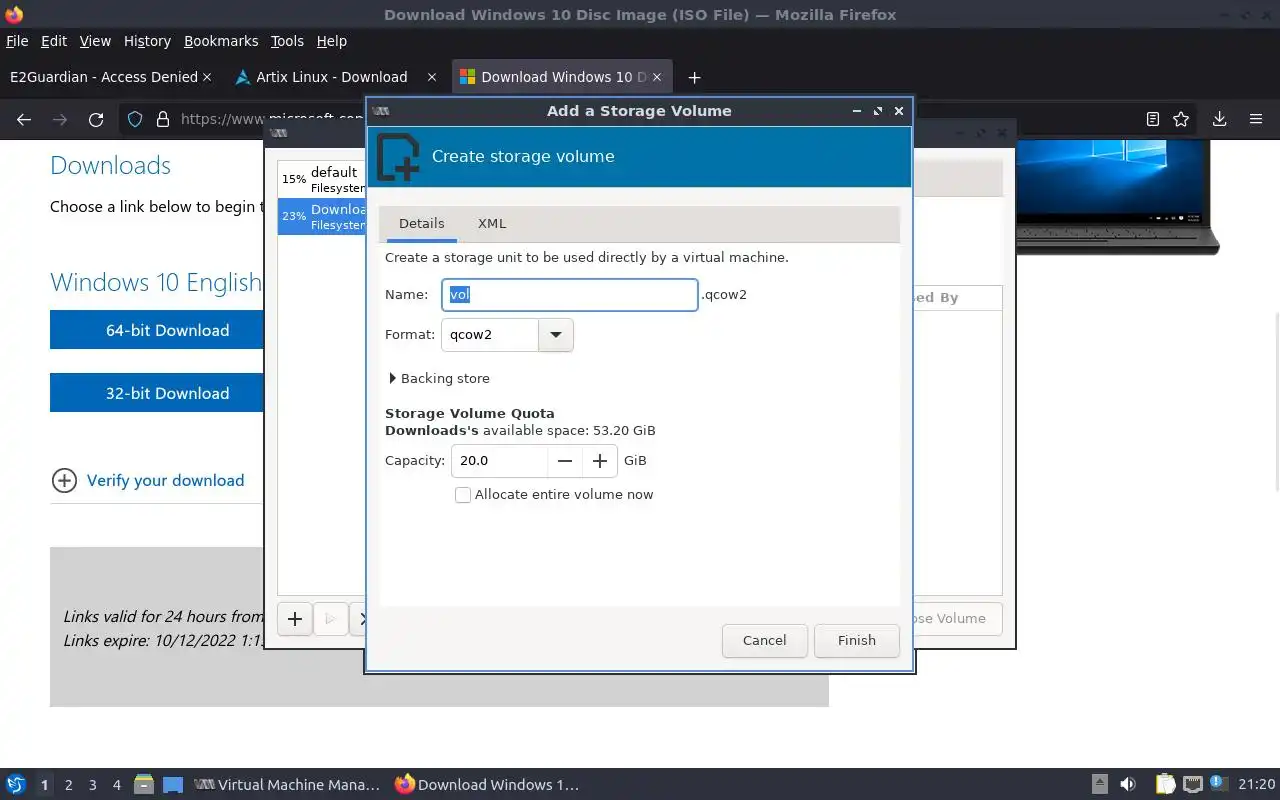Toggle Firefox reader view icon

(x=1152, y=119)
